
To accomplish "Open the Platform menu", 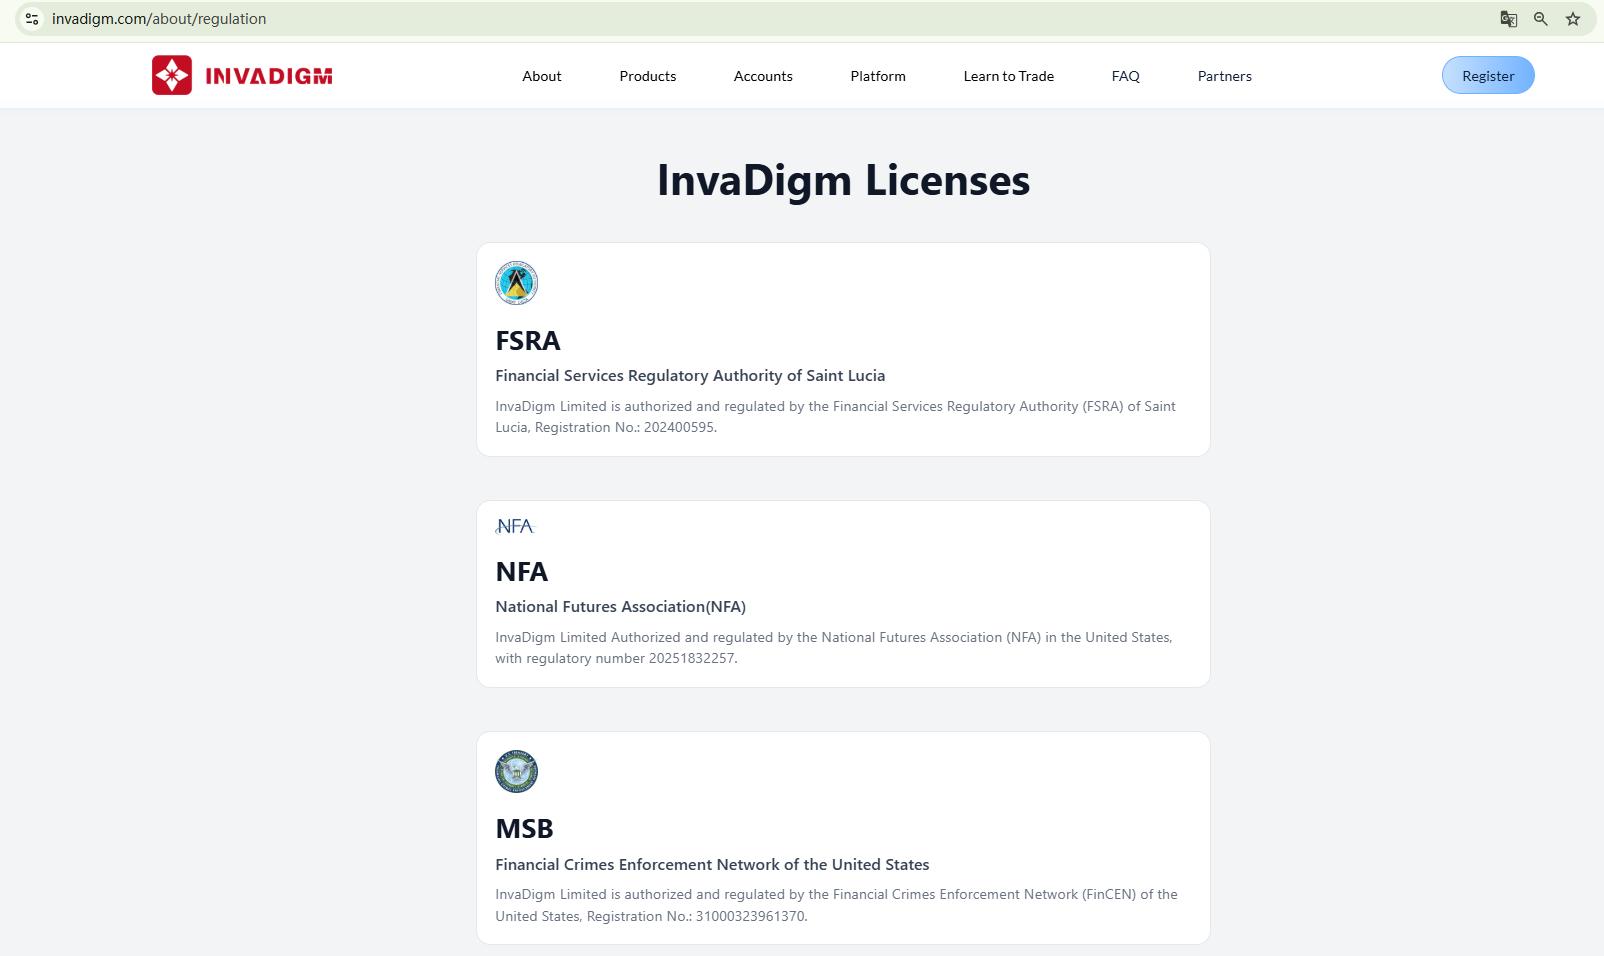I will (878, 76).
